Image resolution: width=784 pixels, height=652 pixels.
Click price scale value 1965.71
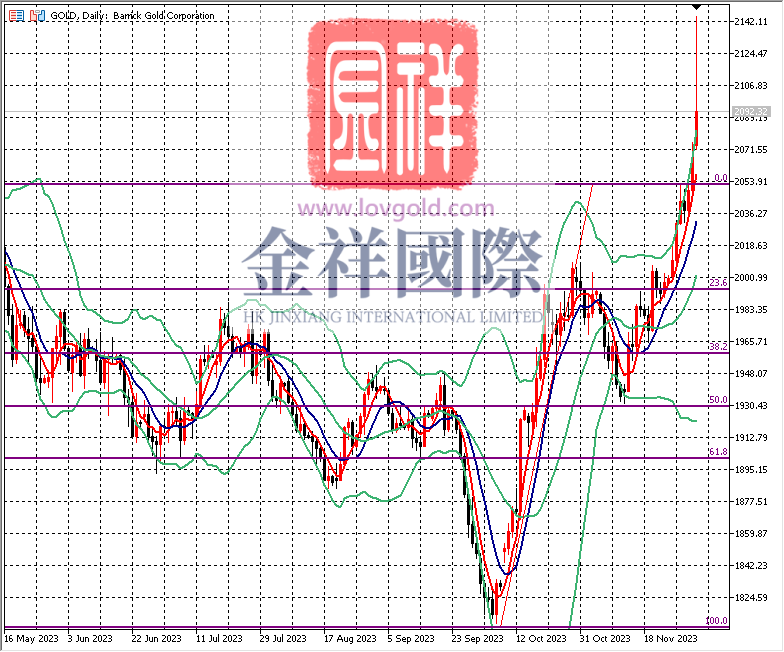tap(750, 342)
